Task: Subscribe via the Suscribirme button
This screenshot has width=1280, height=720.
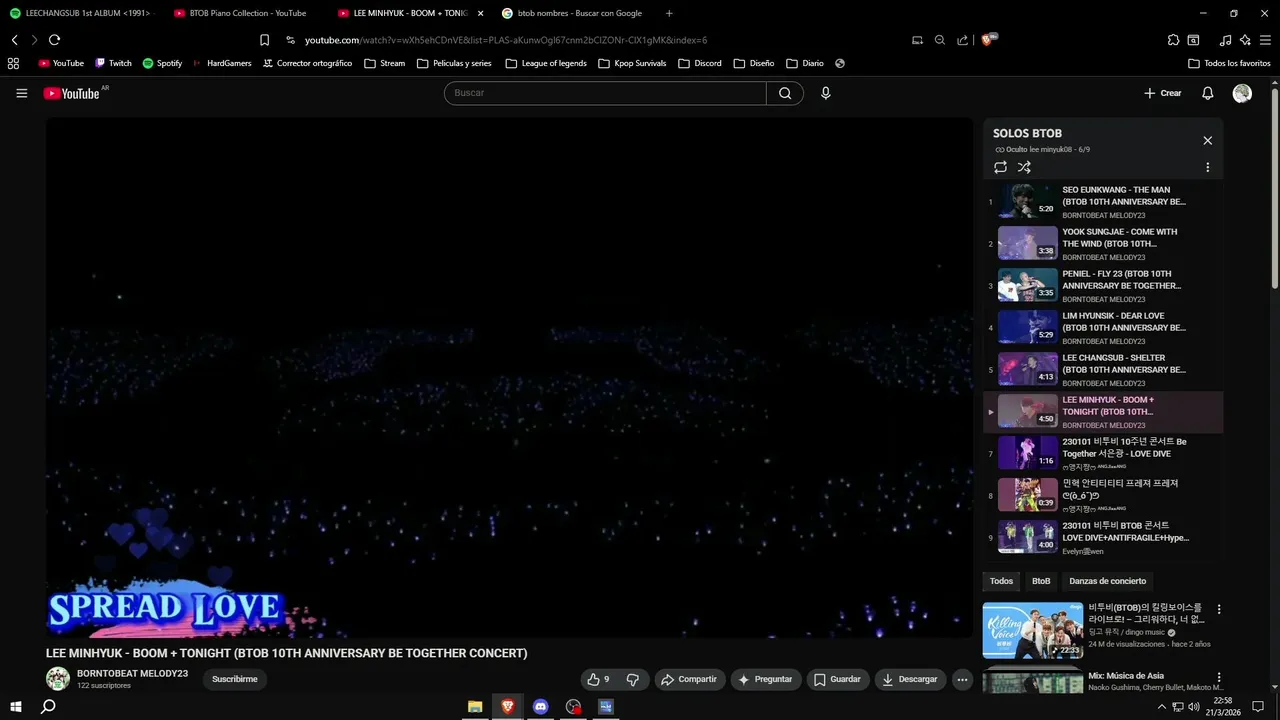Action: 235,679
